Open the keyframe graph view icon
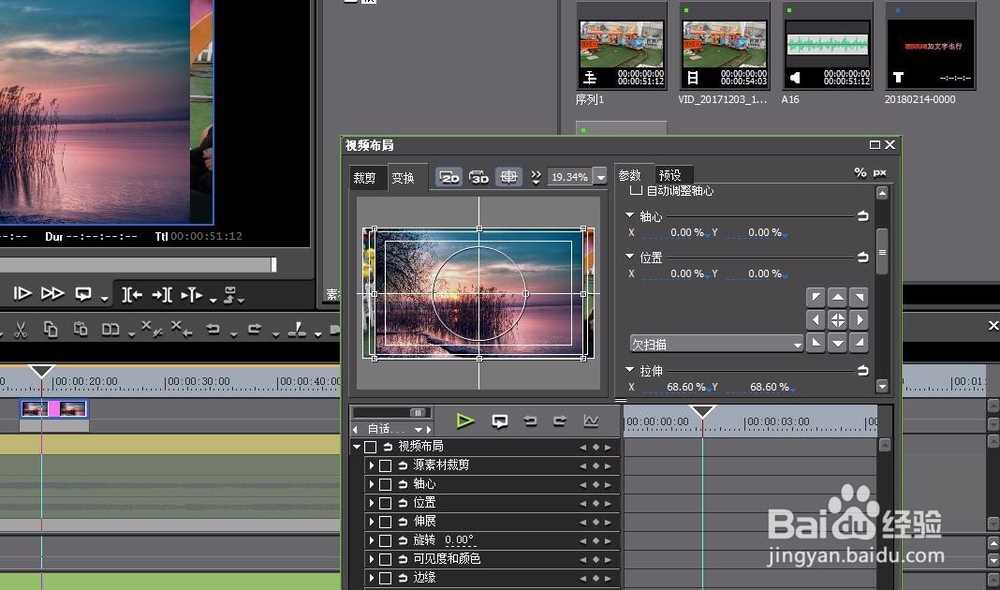 [591, 421]
